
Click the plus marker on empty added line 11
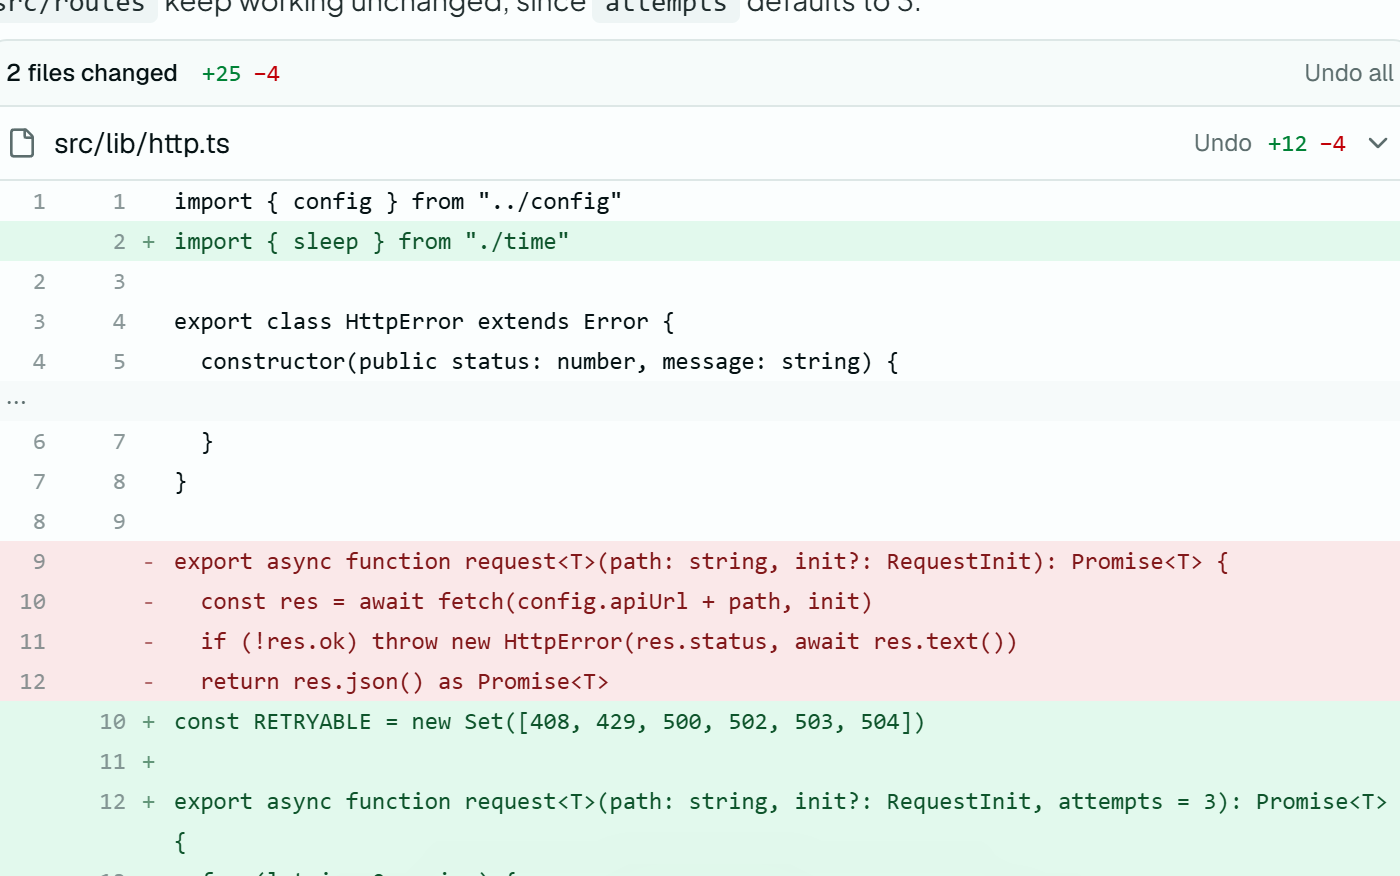click(x=149, y=762)
